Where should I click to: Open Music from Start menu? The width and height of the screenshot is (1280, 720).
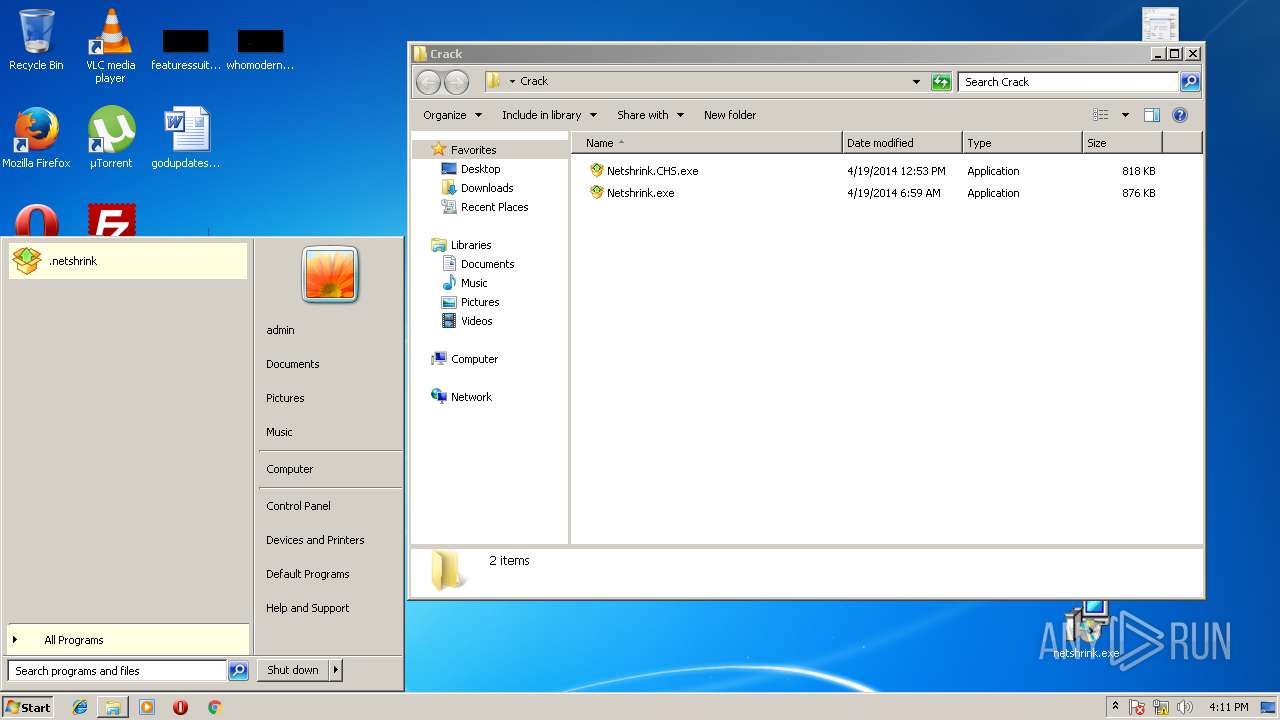279,432
